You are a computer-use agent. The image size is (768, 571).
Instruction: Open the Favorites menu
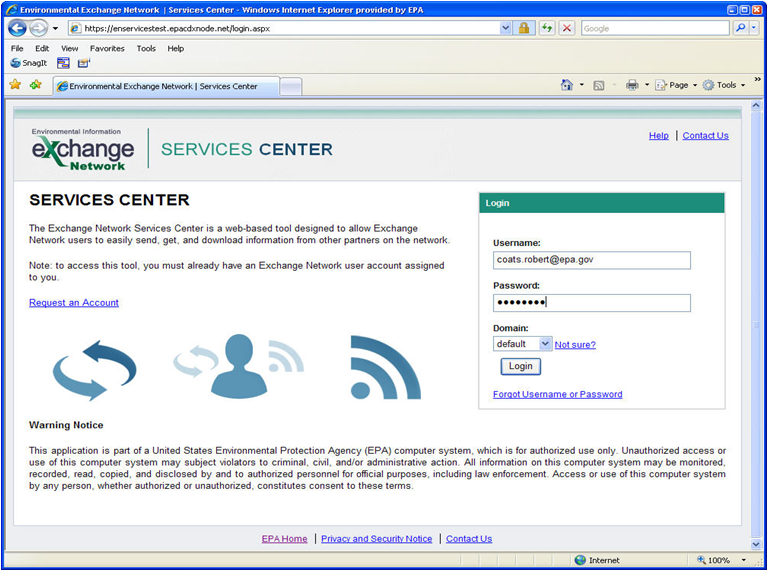point(107,48)
